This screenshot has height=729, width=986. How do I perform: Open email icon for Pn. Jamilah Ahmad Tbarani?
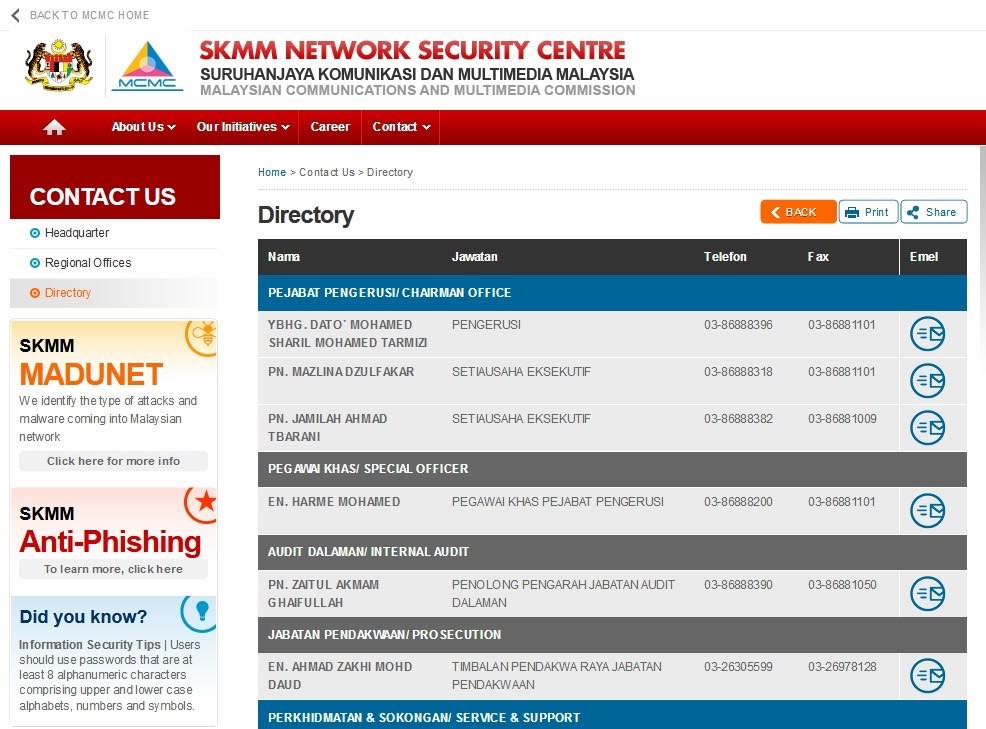coord(928,428)
